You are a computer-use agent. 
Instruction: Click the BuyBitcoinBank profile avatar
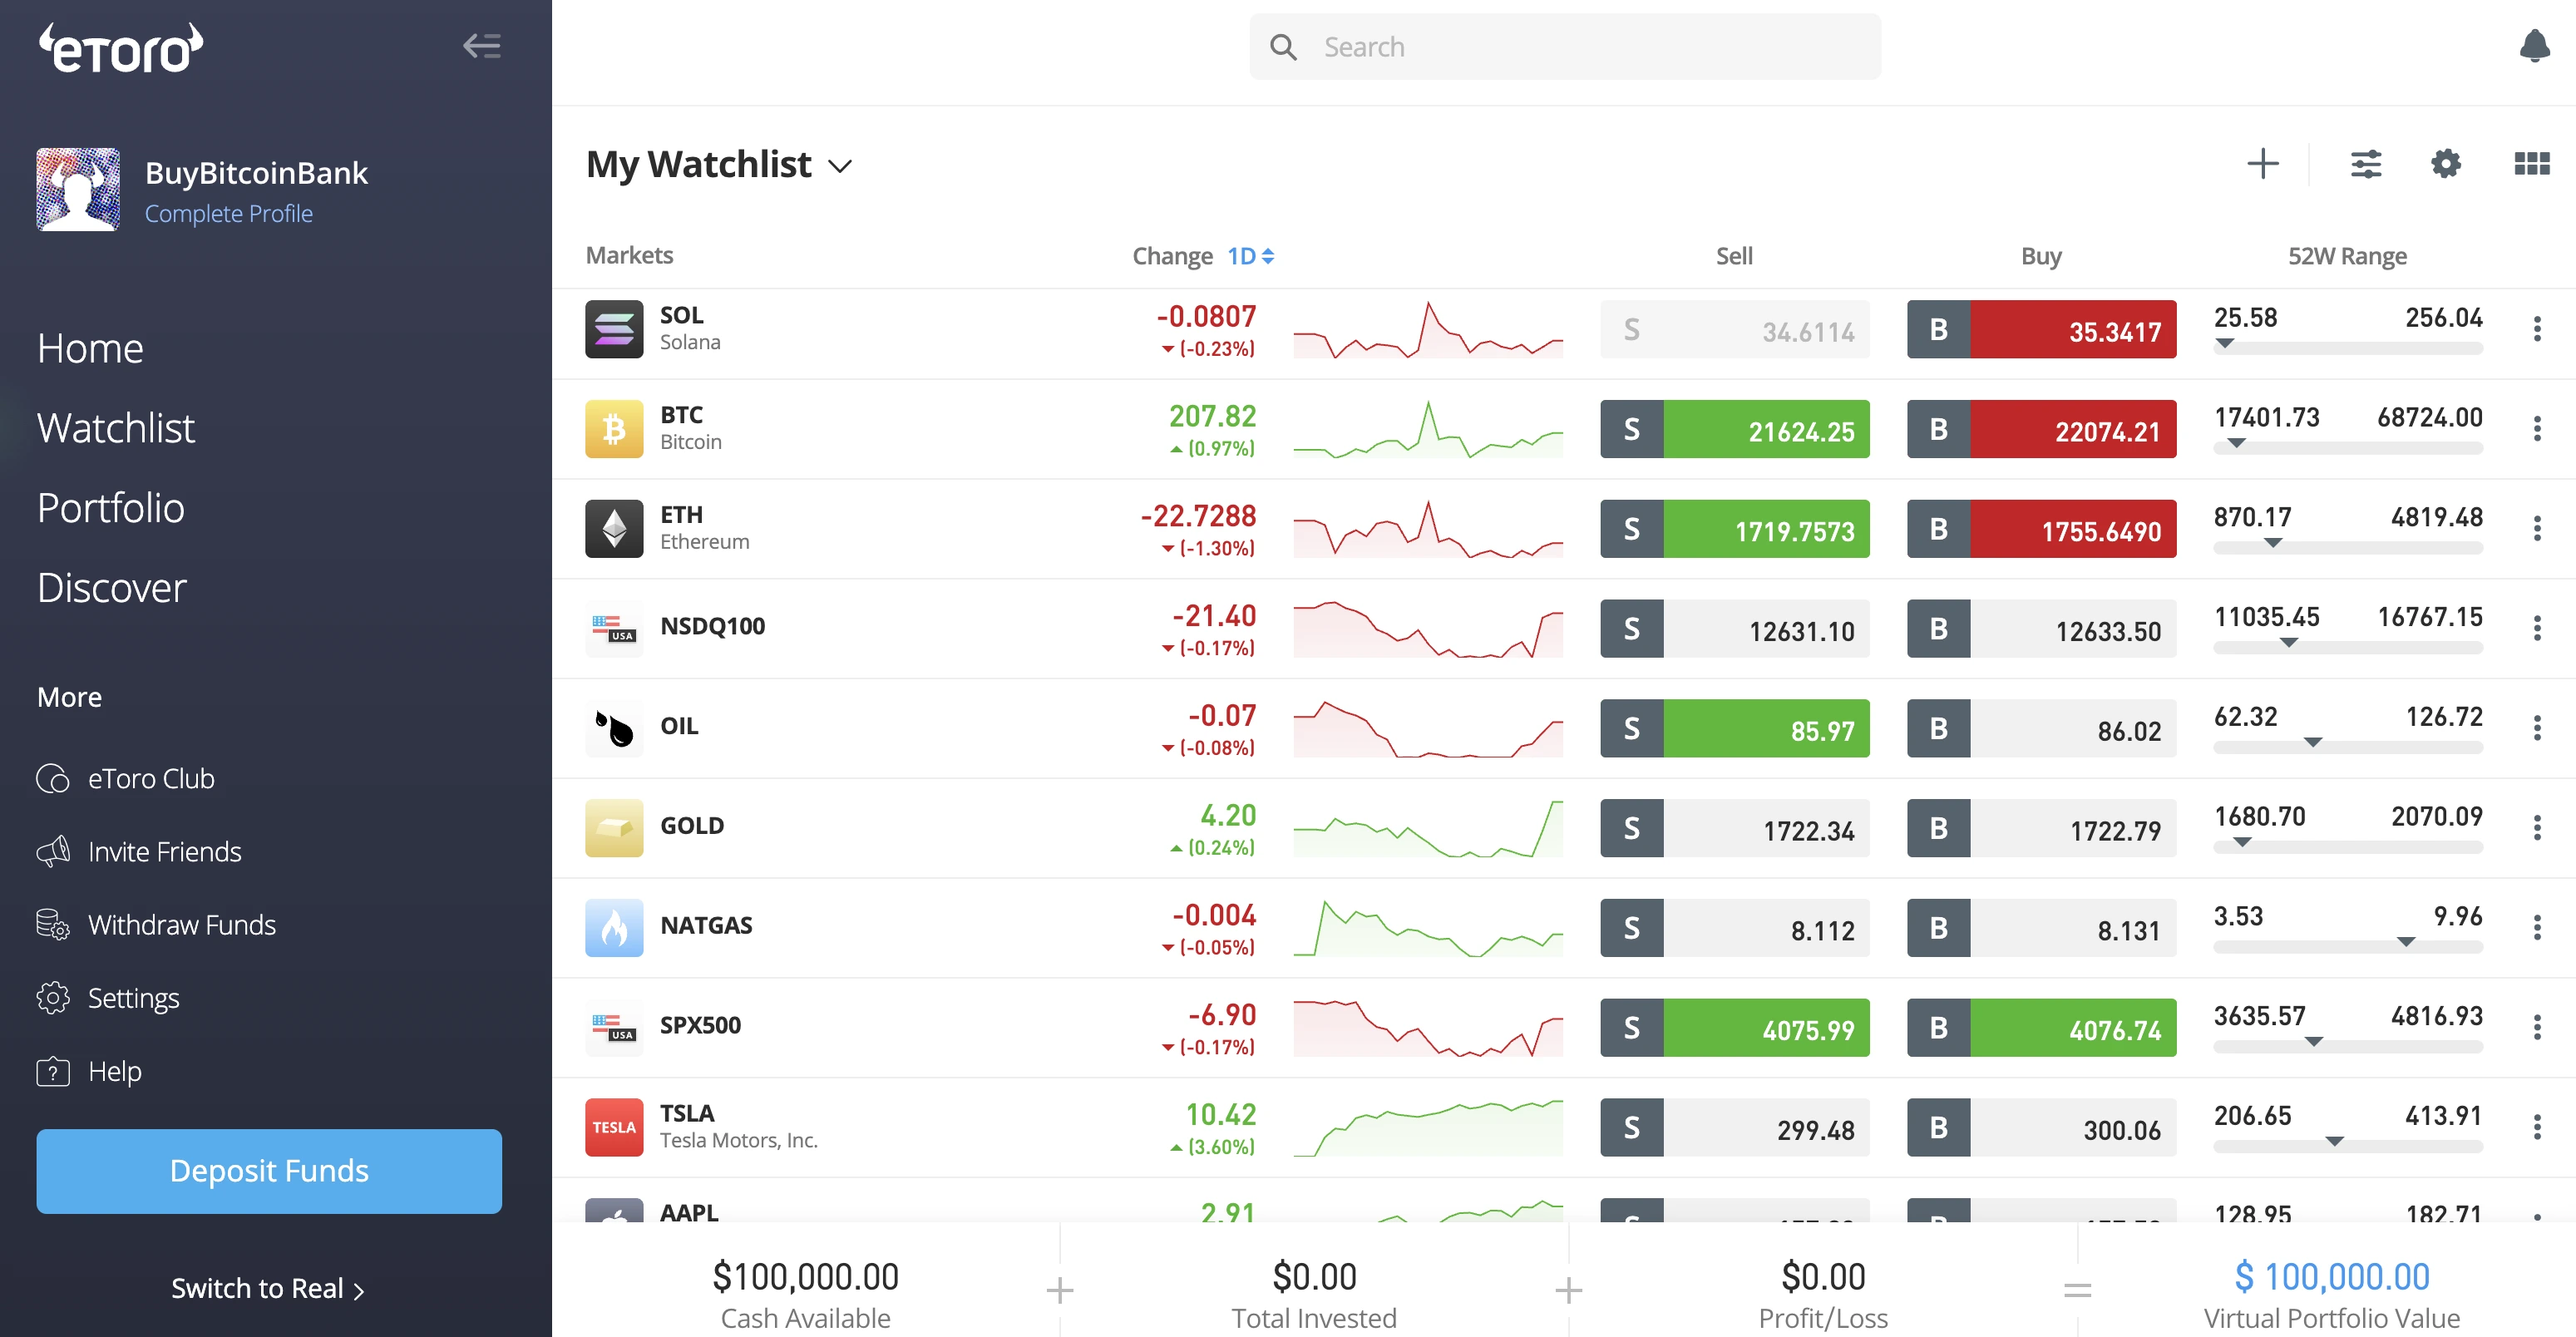point(78,190)
